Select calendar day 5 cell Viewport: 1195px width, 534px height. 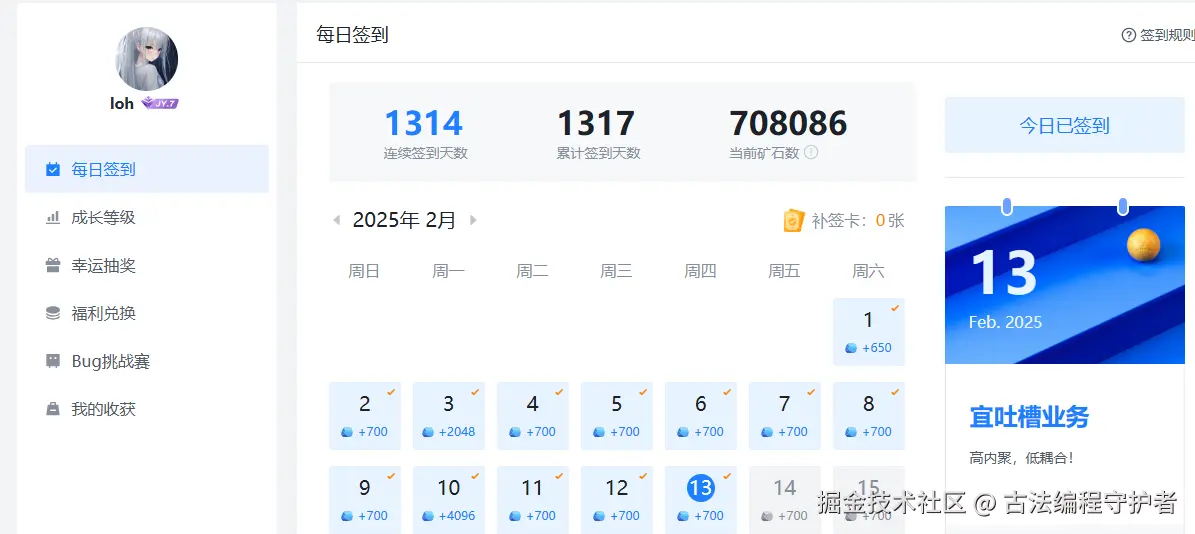(617, 416)
